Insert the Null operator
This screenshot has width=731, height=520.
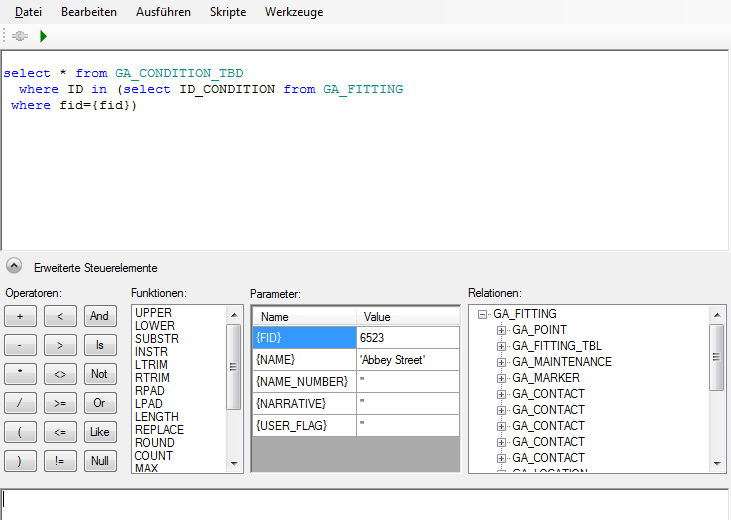(x=99, y=461)
